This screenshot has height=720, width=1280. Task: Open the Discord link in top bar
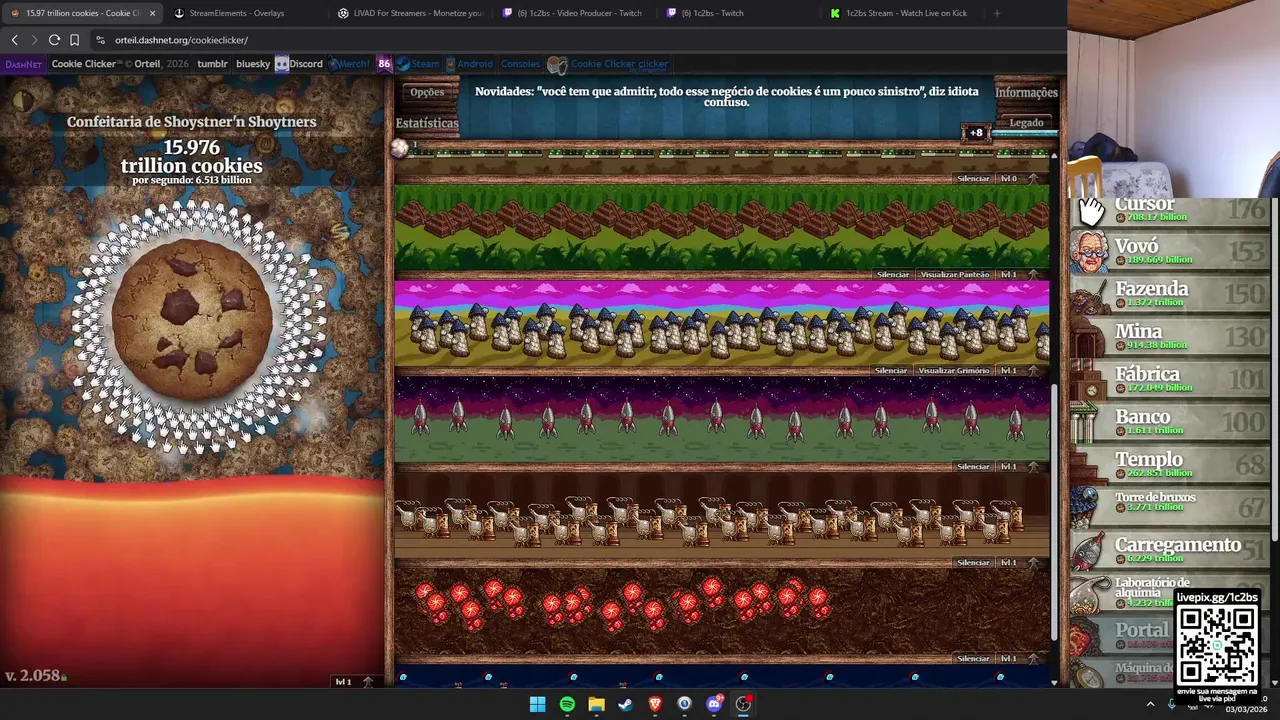click(299, 64)
